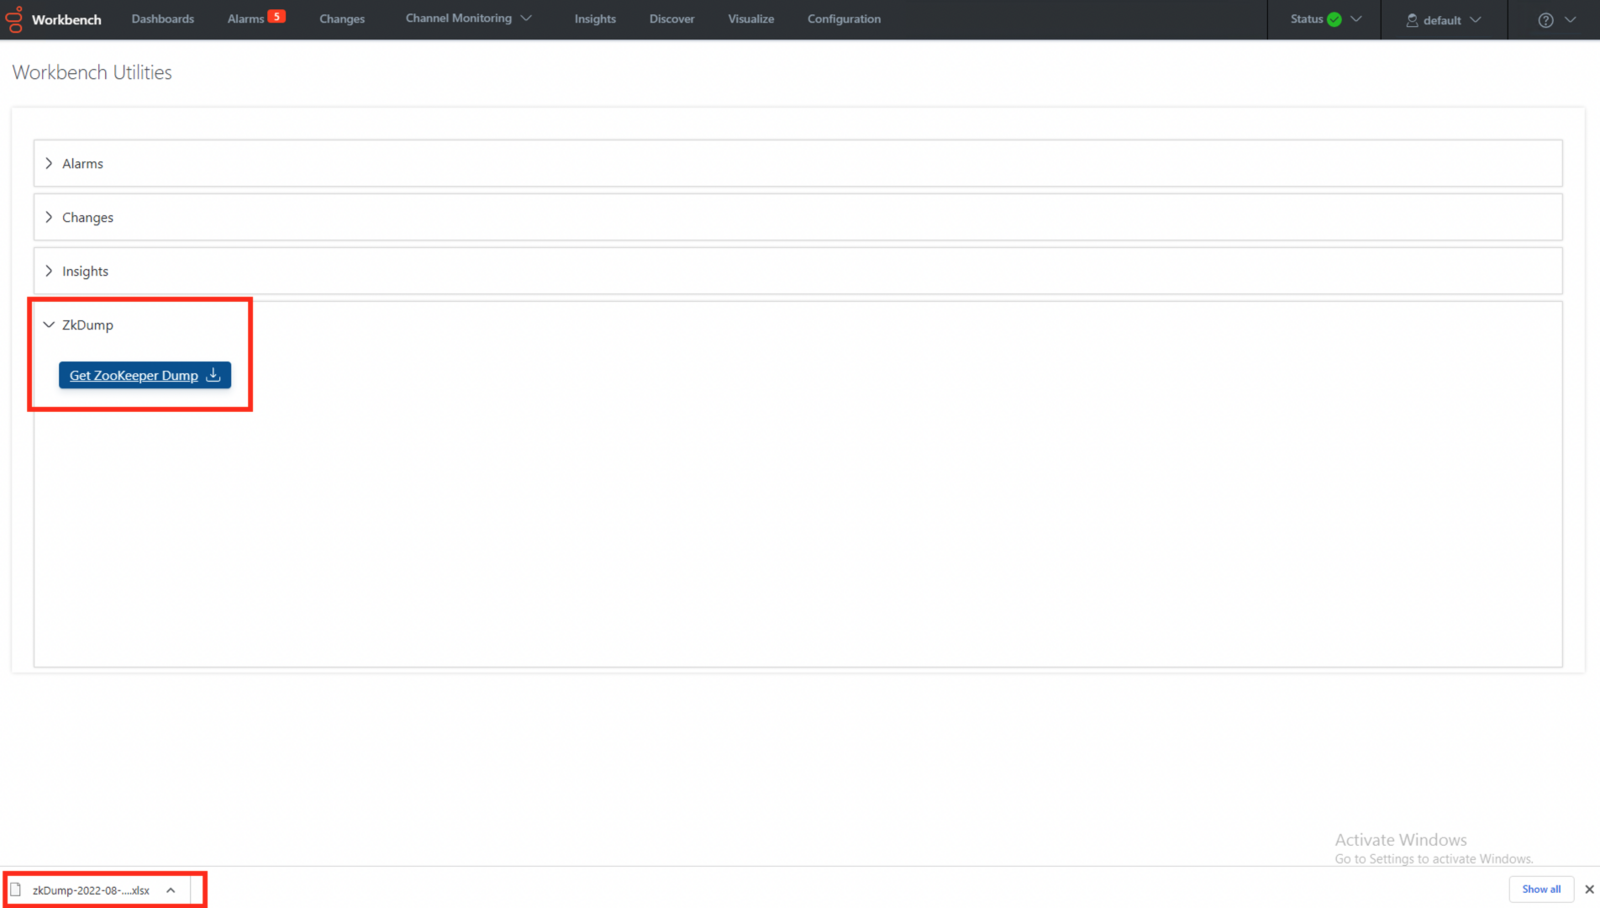Click the Status label in the navbar

point(1306,19)
